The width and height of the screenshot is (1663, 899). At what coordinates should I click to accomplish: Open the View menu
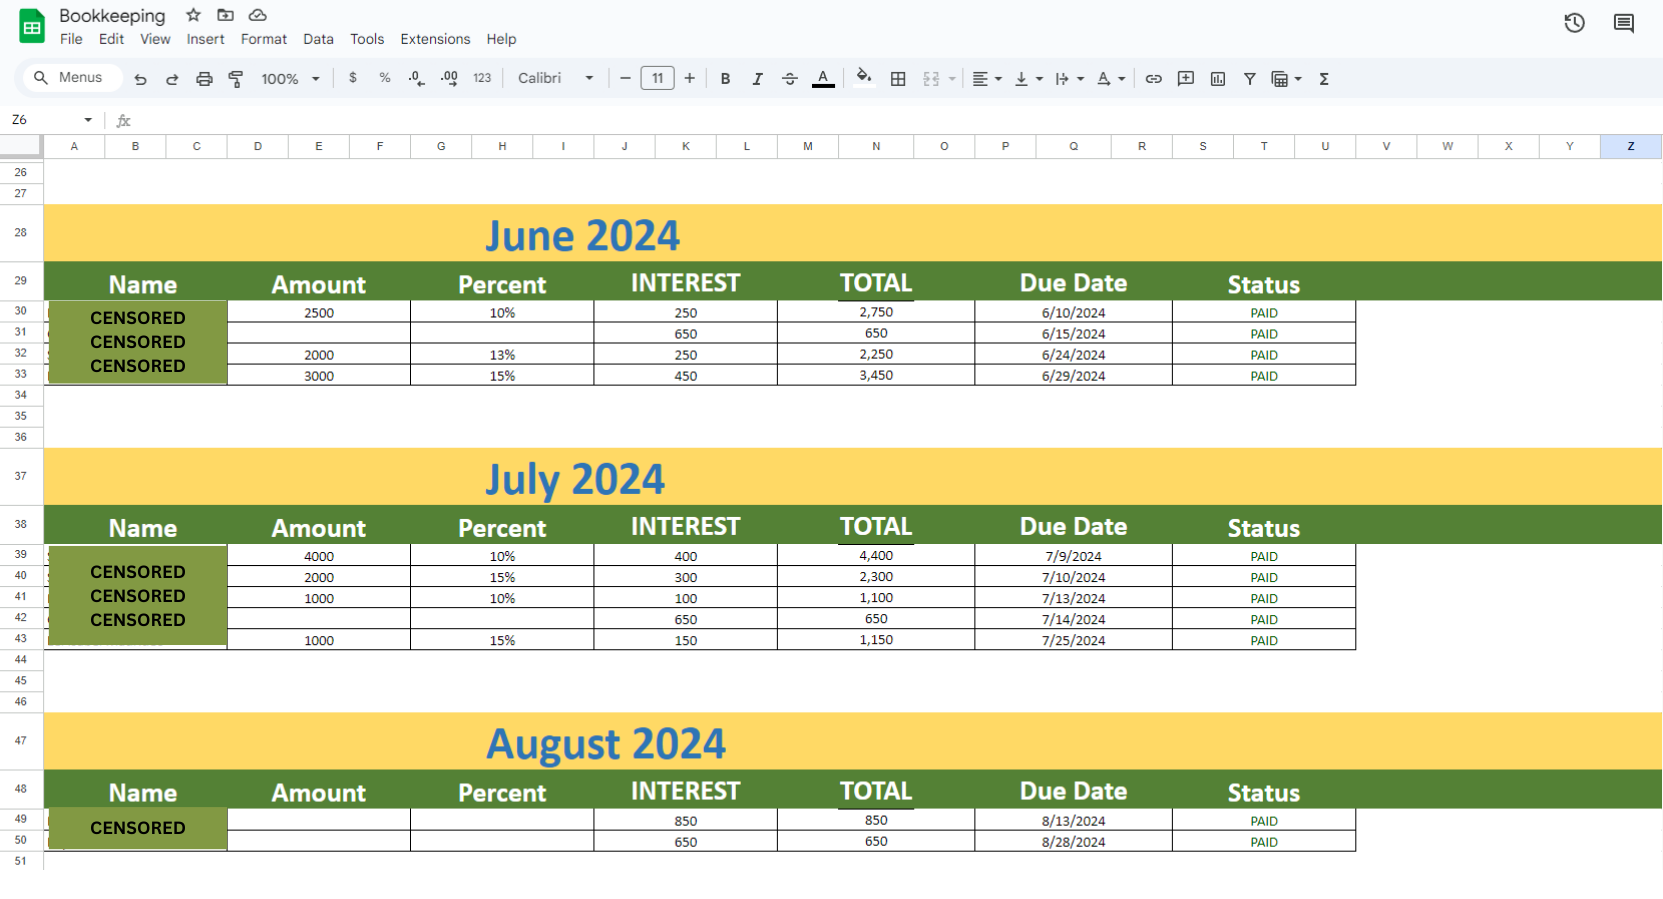click(x=155, y=39)
